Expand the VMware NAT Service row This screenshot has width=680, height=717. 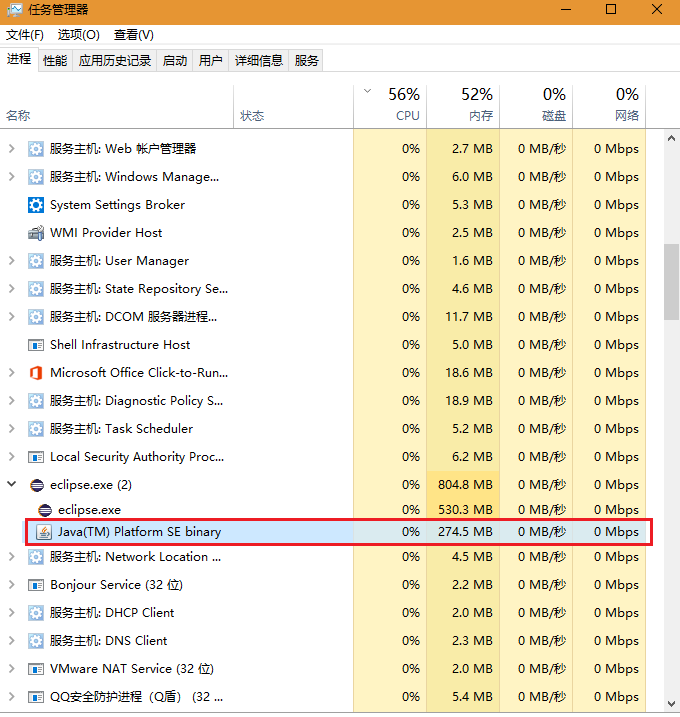click(11, 669)
